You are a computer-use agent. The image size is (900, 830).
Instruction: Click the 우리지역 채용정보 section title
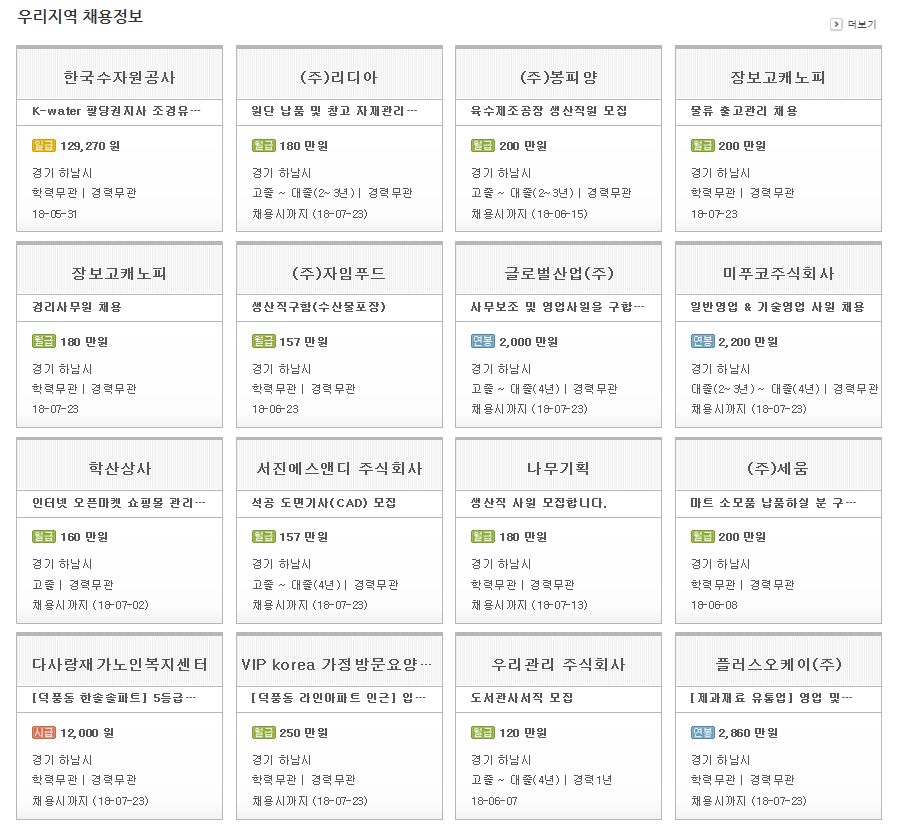point(80,17)
